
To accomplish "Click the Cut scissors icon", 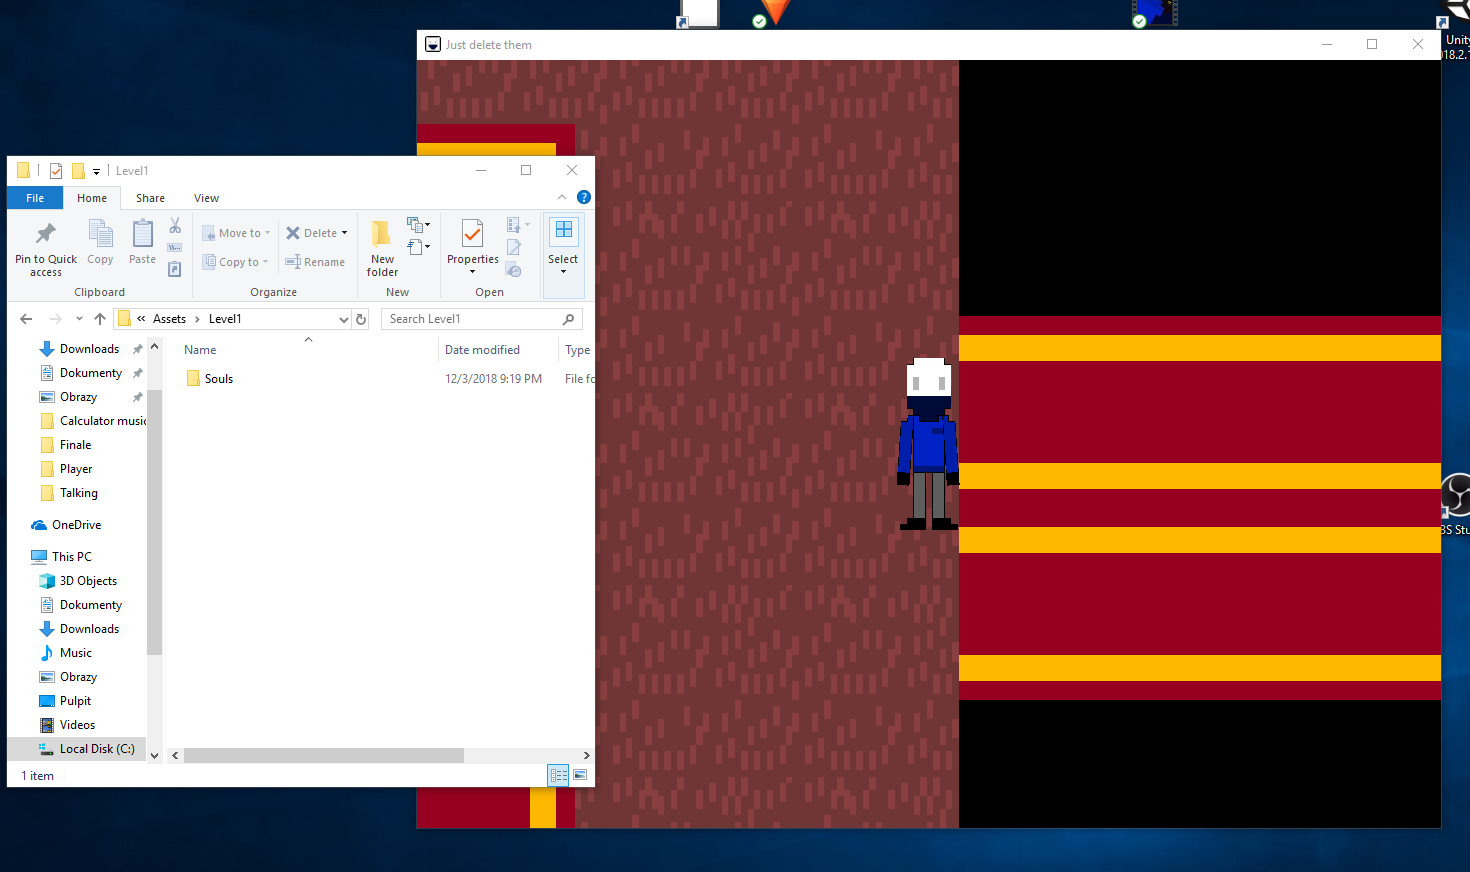I will click(175, 226).
